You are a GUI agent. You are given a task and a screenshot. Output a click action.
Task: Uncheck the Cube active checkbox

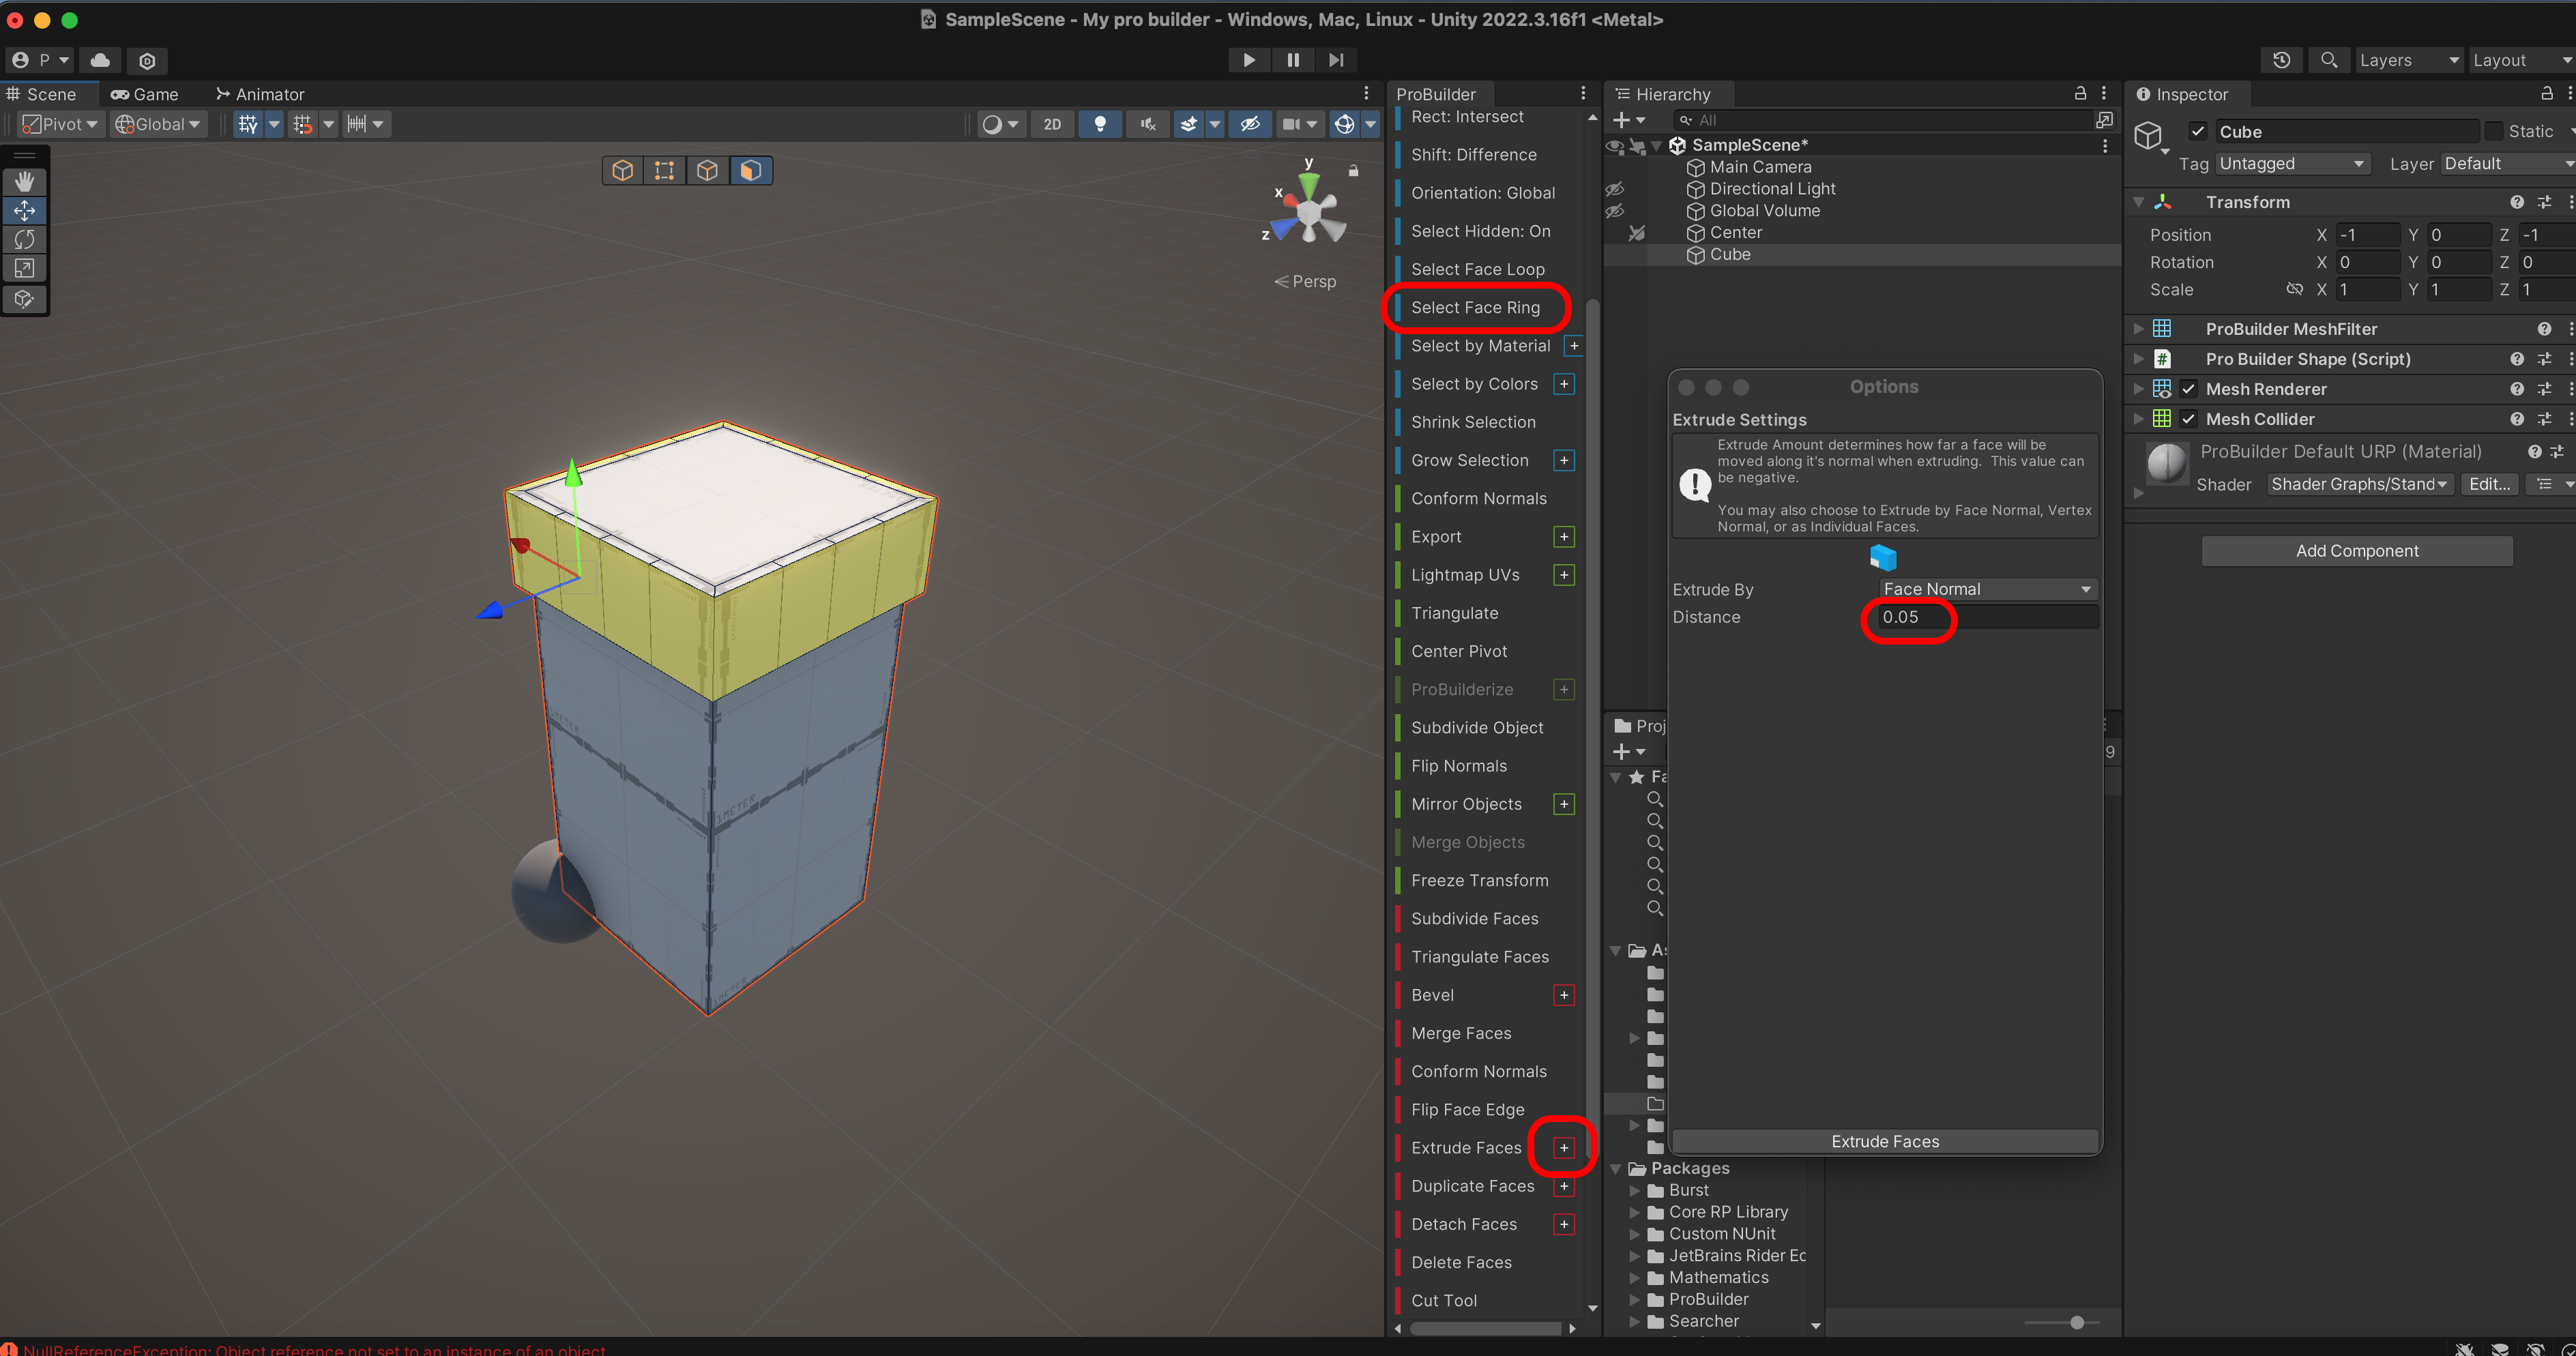click(2197, 131)
